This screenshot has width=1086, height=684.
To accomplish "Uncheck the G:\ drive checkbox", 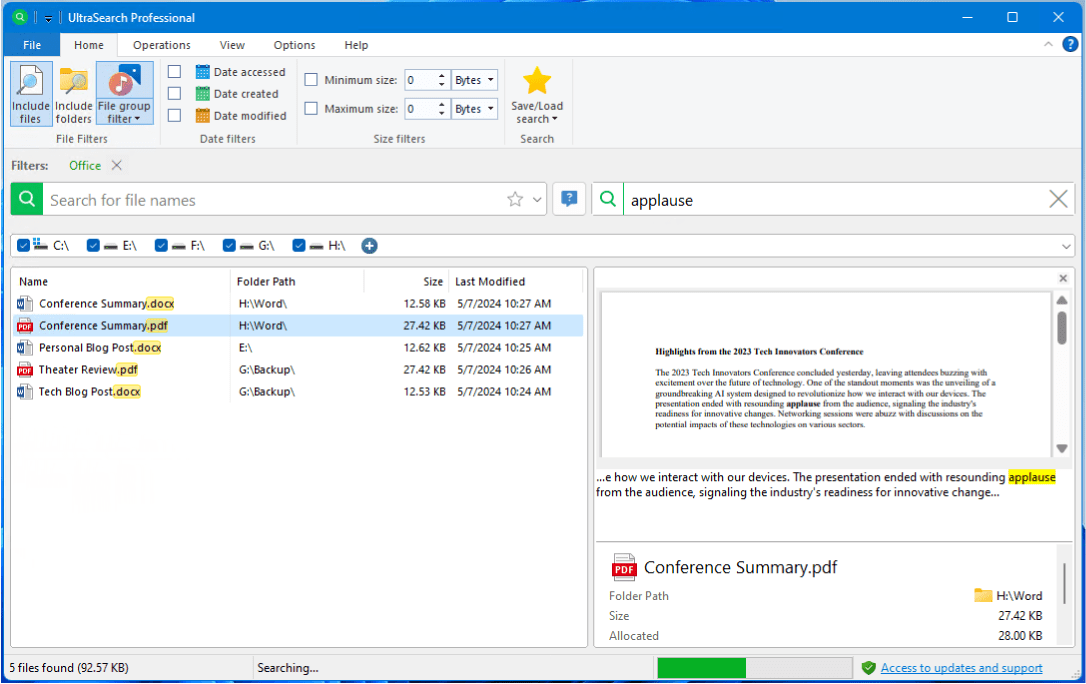I will (x=230, y=245).
